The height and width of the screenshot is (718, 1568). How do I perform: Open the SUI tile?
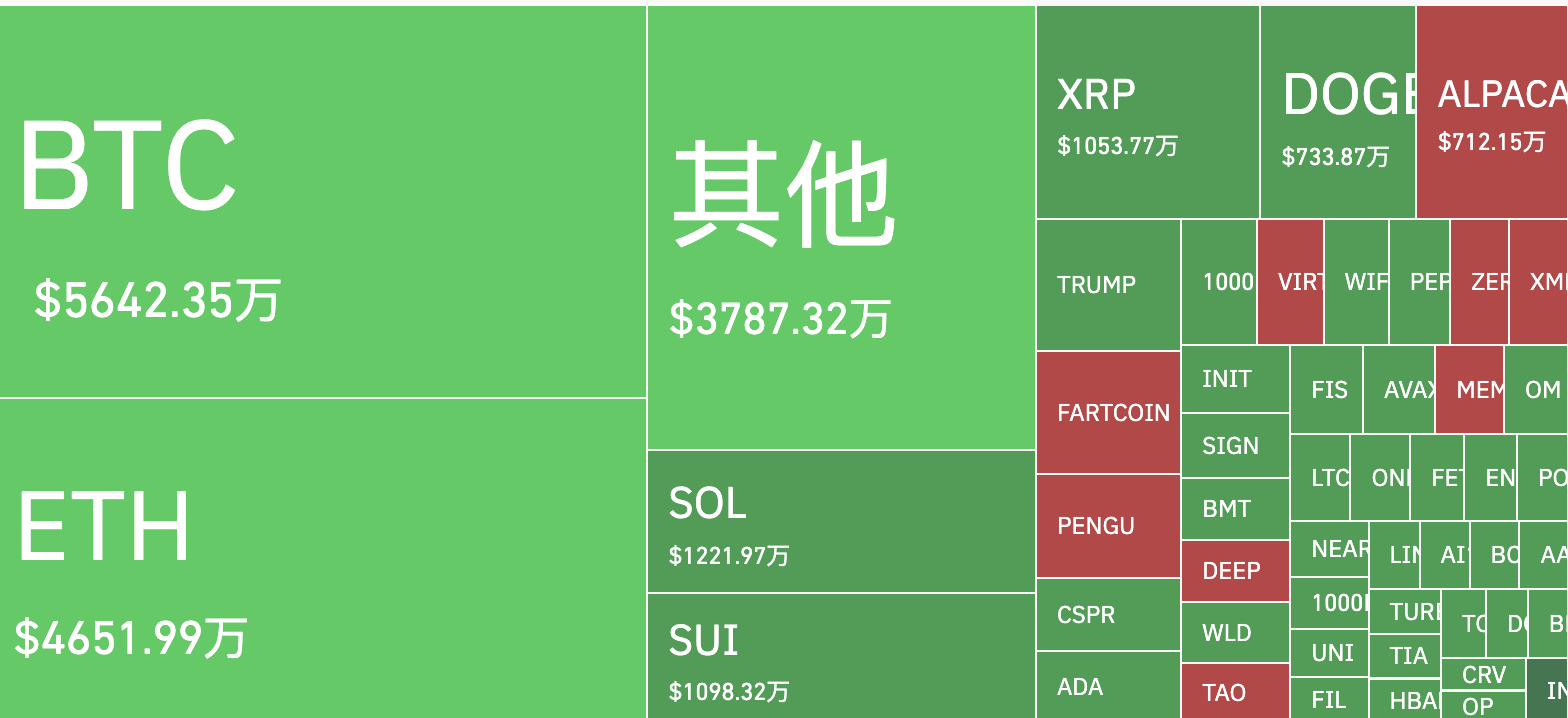coord(841,656)
